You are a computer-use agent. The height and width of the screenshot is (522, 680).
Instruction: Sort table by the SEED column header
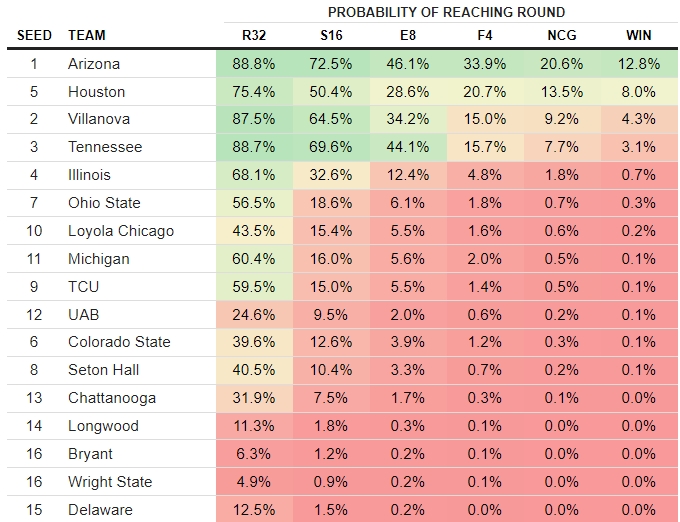point(34,35)
